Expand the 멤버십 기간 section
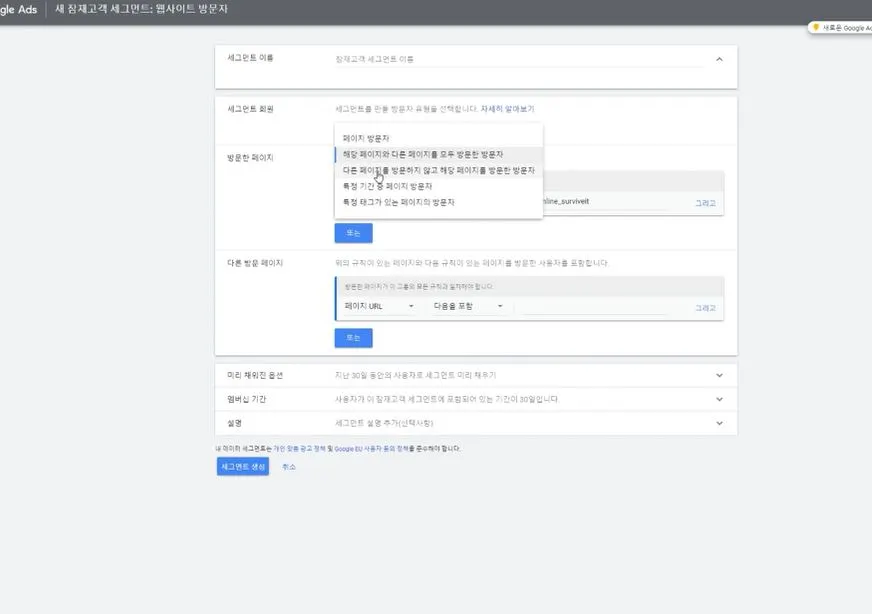Image resolution: width=872 pixels, height=614 pixels. 718,398
